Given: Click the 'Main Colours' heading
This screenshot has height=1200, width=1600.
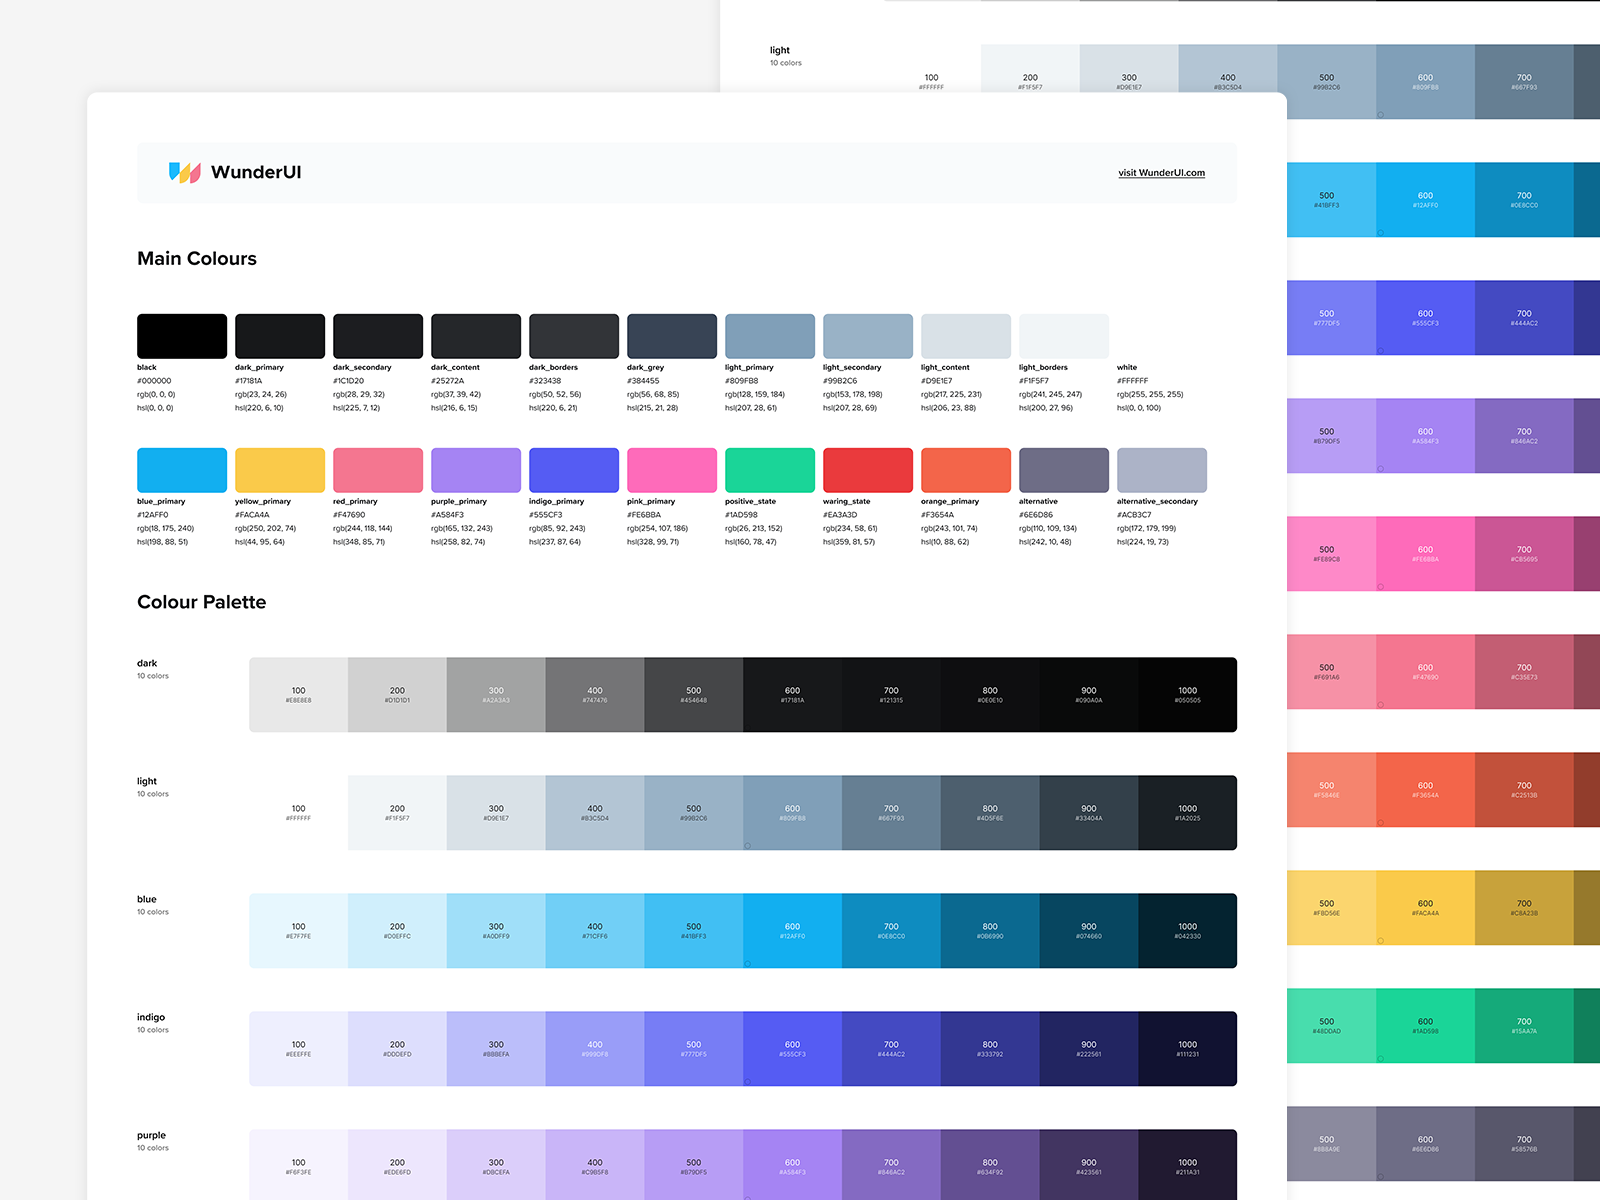Looking at the screenshot, I should coord(197,259).
